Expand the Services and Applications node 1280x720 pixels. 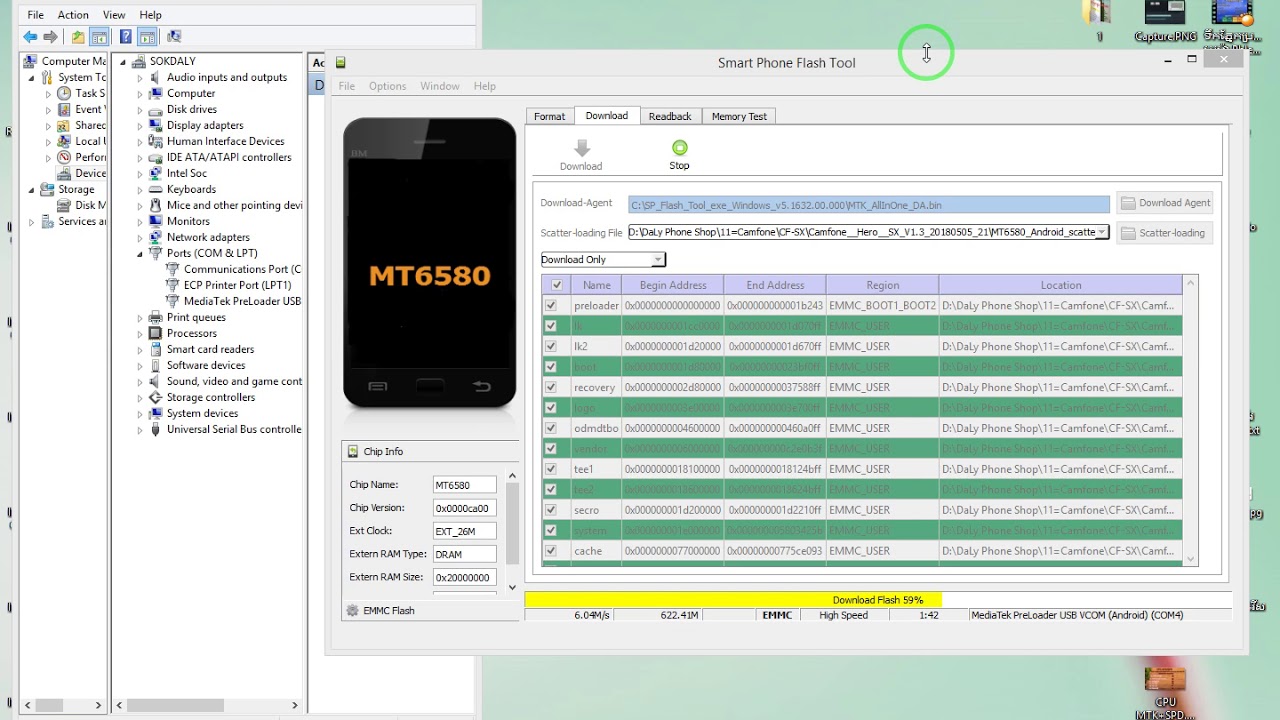click(x=32, y=221)
